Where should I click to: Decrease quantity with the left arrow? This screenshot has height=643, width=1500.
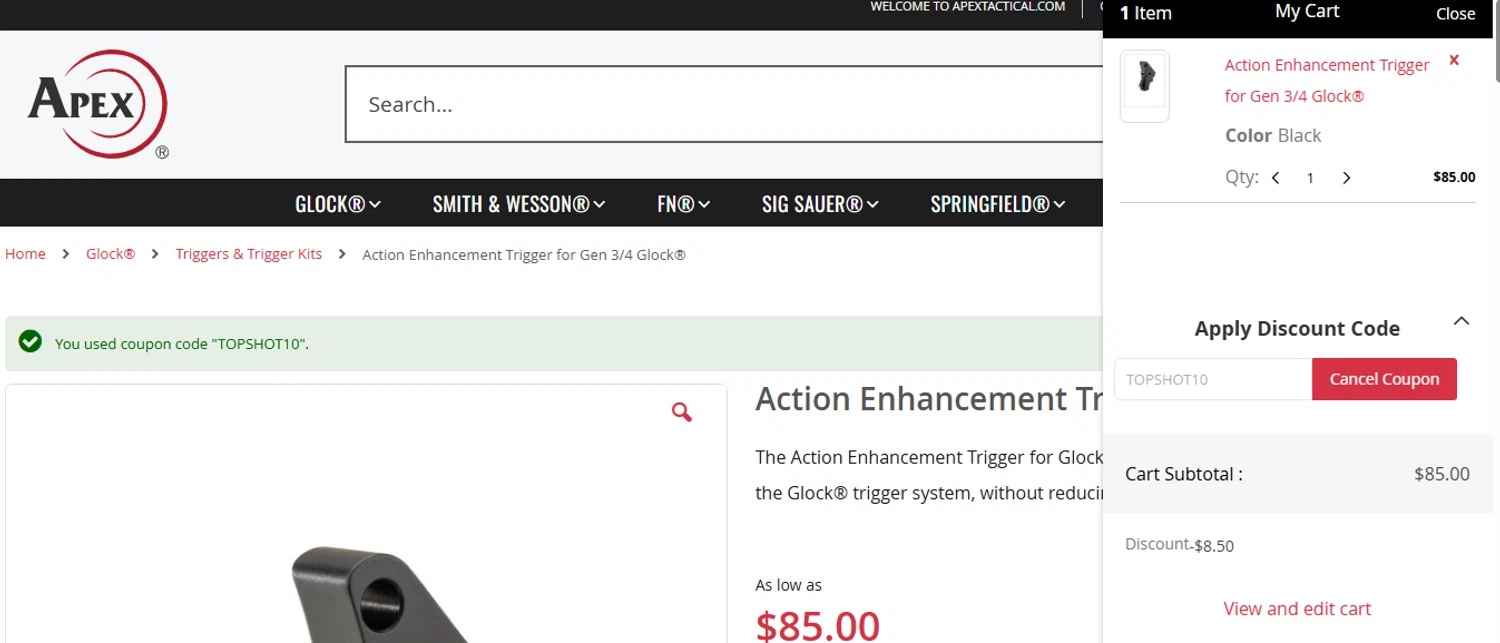(x=1276, y=178)
